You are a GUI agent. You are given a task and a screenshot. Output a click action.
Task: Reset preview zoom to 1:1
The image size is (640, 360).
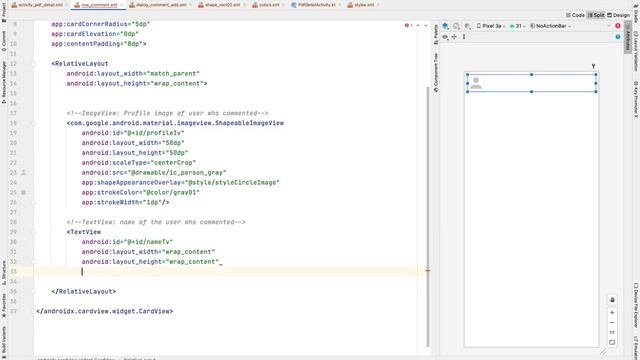(x=612, y=332)
